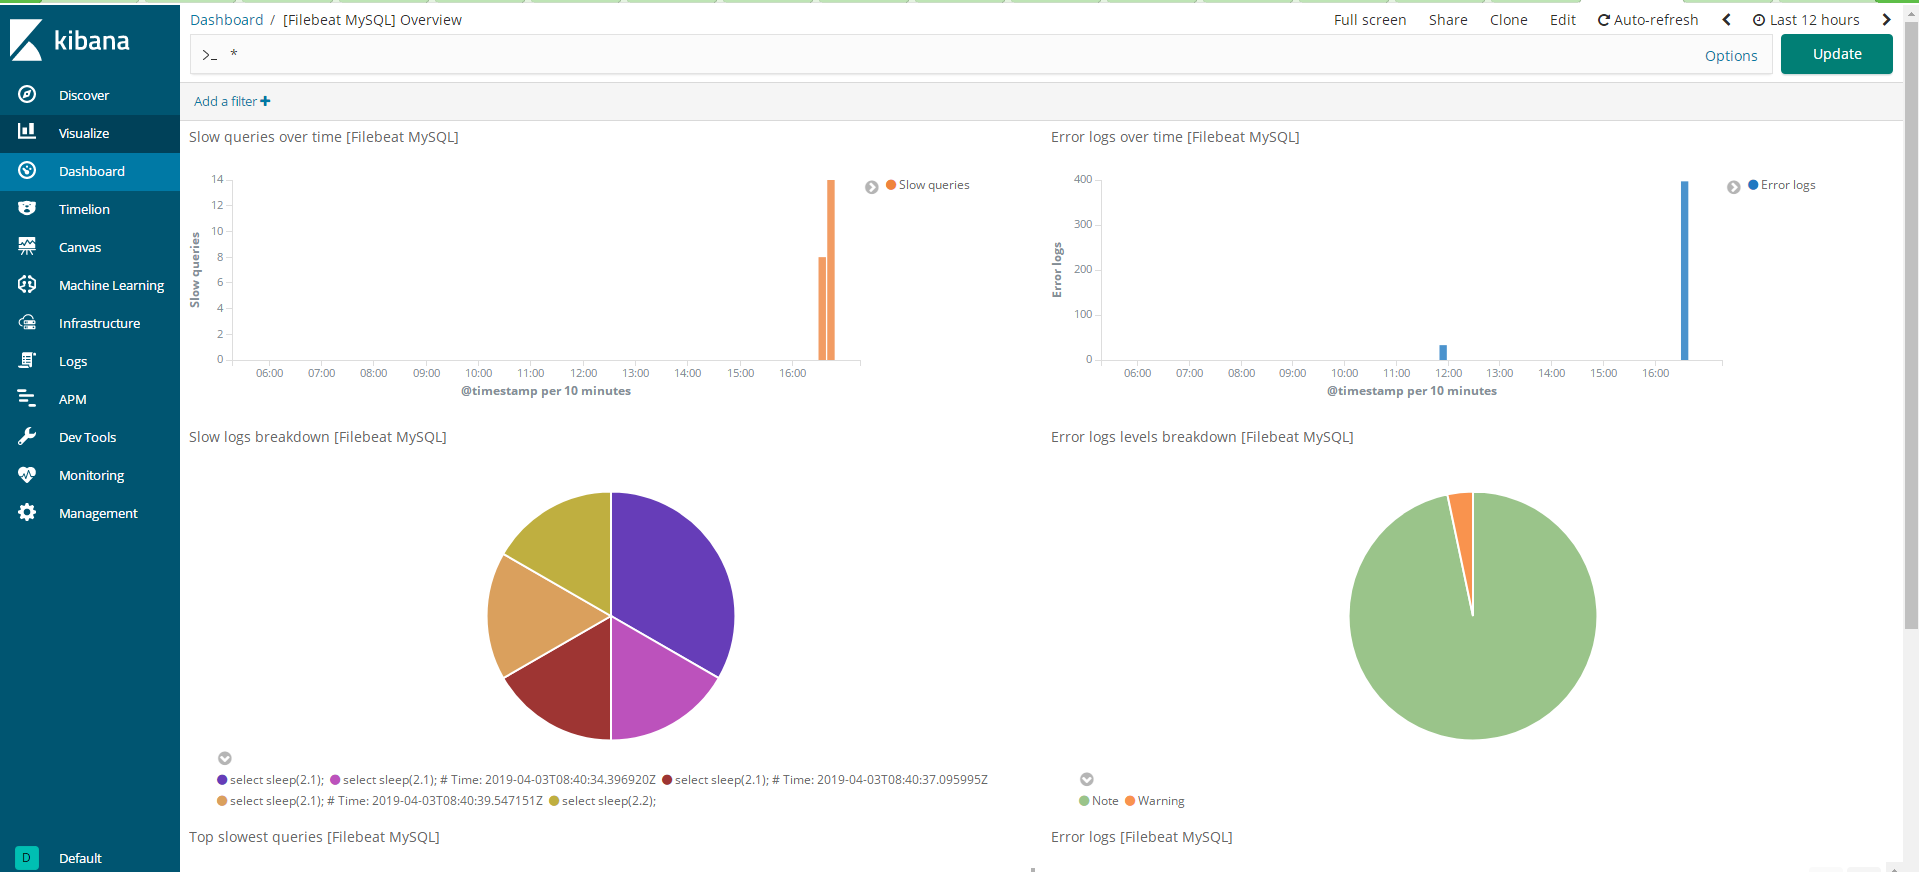This screenshot has width=1919, height=872.
Task: Open query Options
Action: [1731, 56]
